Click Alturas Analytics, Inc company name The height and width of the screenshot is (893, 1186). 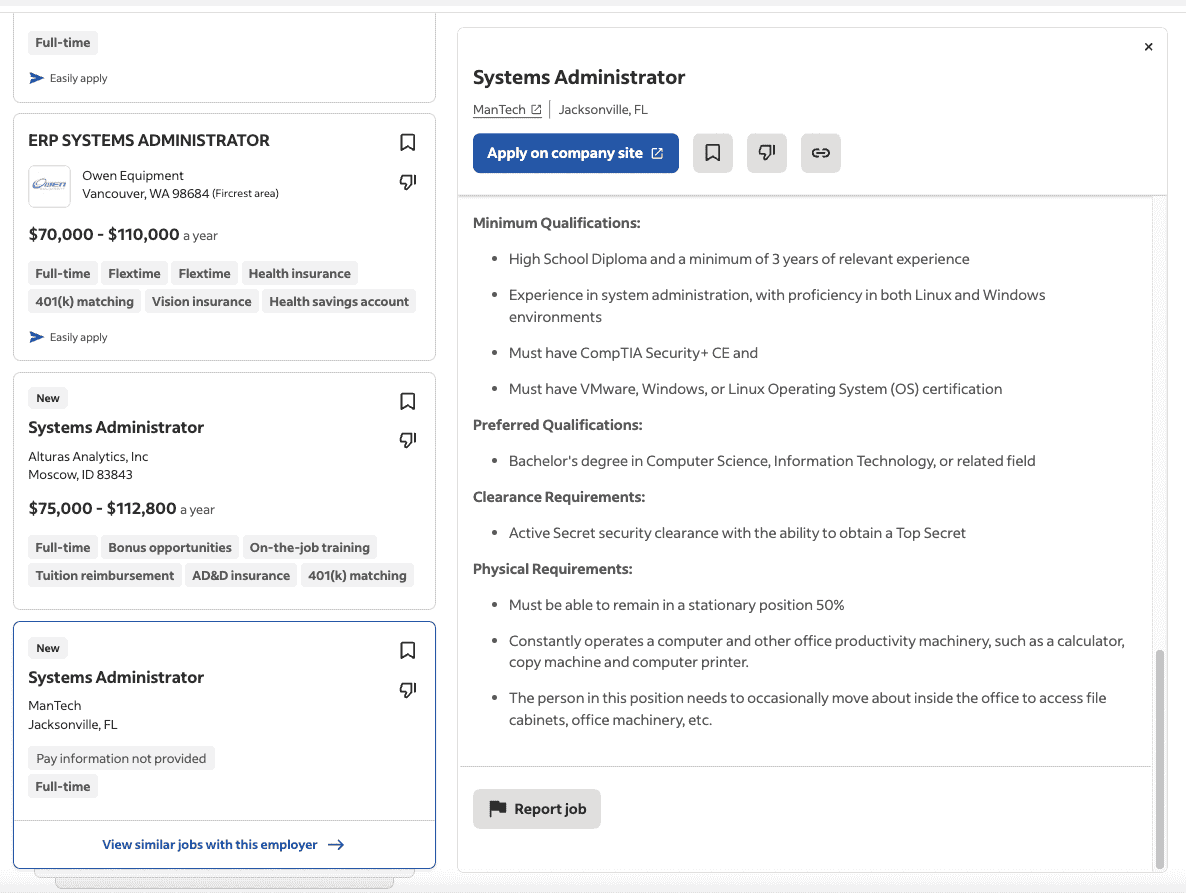click(x=88, y=457)
